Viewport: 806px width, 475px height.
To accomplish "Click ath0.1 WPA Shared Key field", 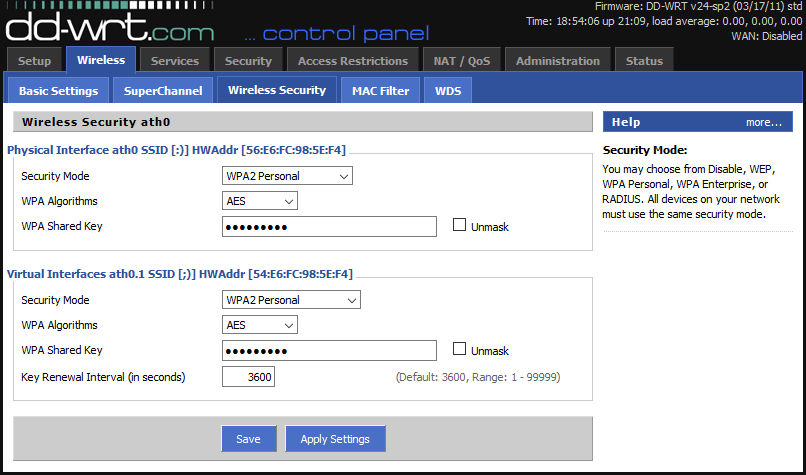I will pos(329,351).
